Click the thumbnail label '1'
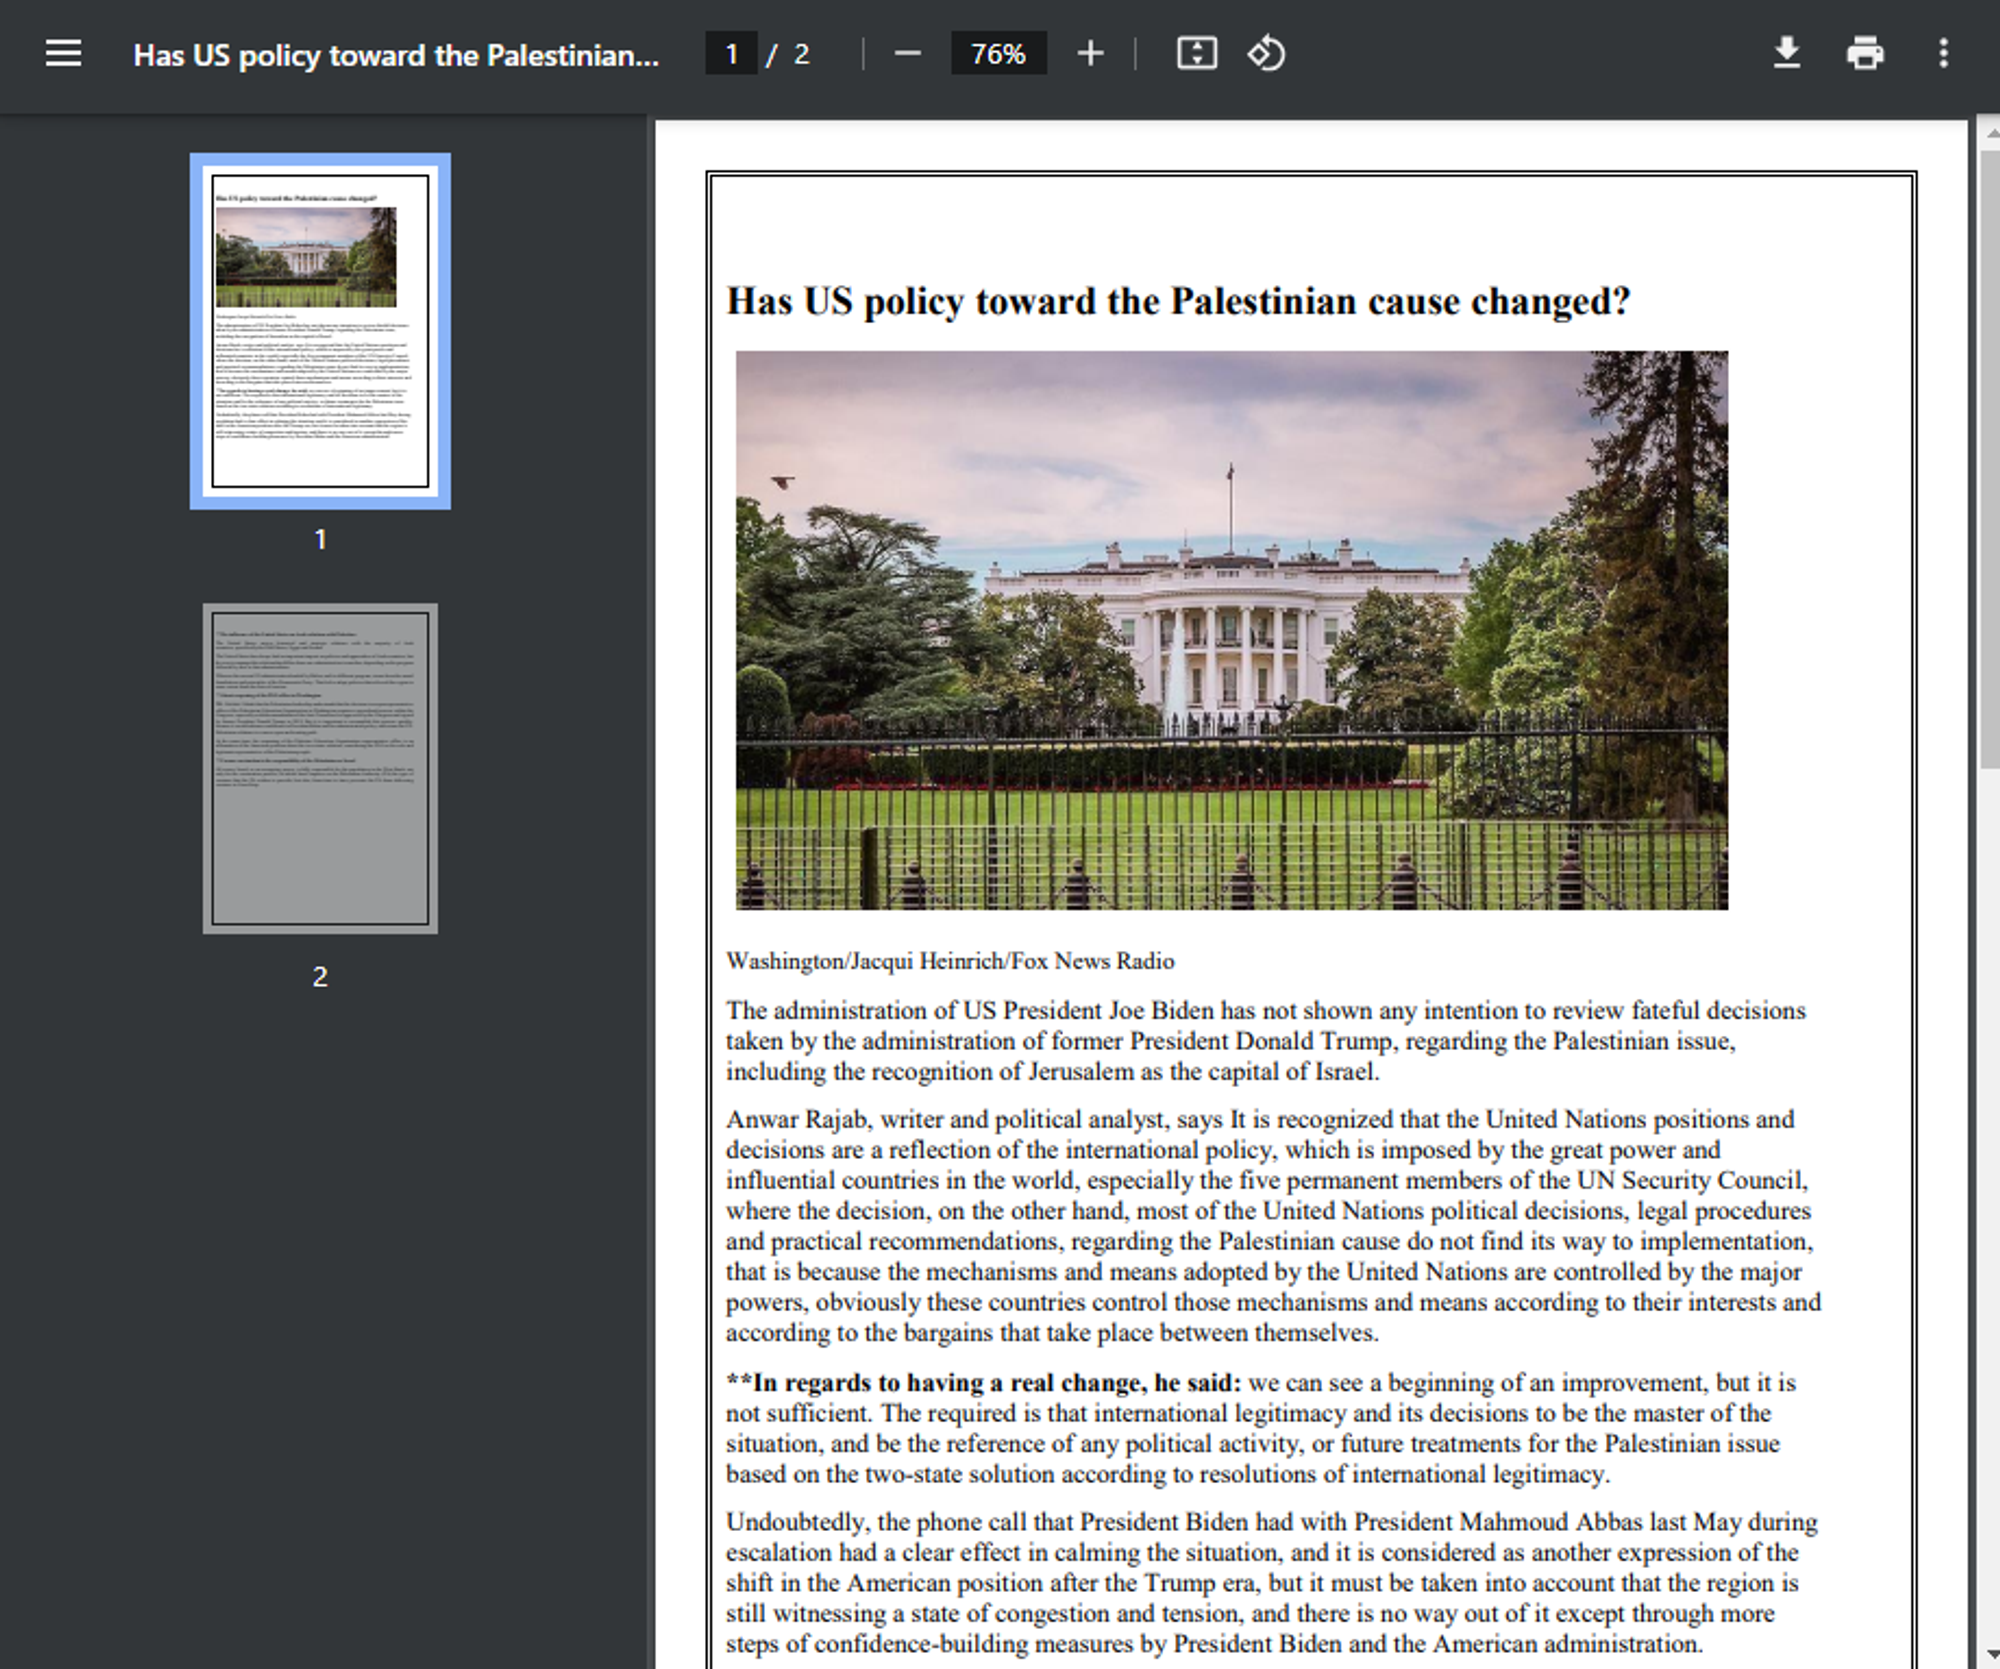Image resolution: width=2000 pixels, height=1669 pixels. (320, 539)
